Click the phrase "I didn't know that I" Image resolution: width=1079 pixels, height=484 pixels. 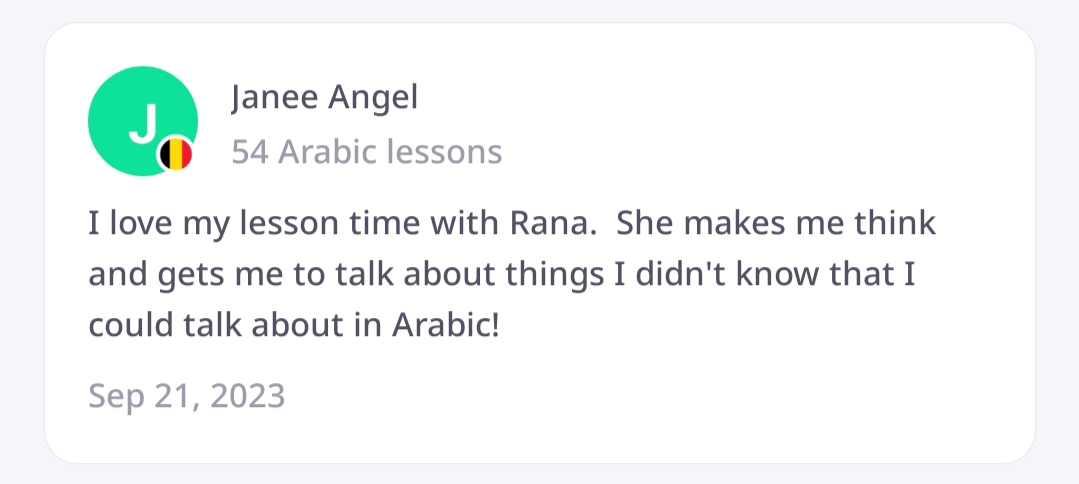coord(764,274)
